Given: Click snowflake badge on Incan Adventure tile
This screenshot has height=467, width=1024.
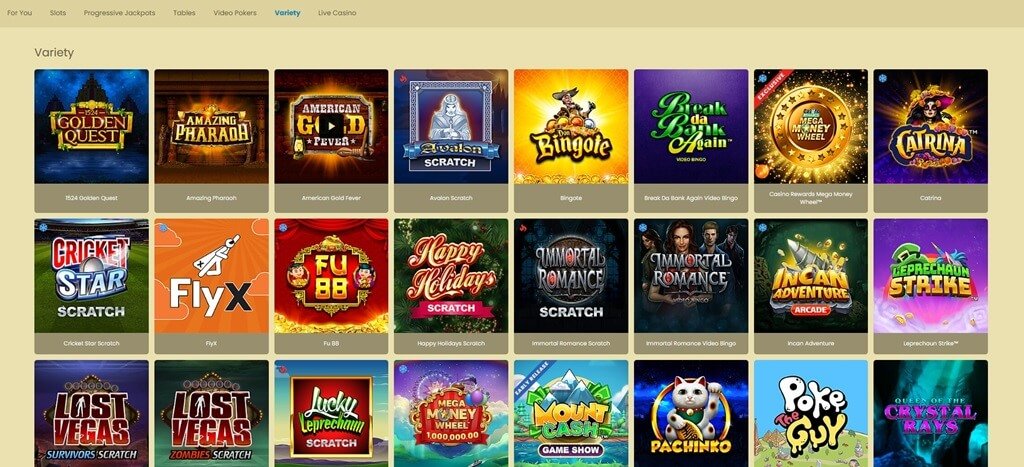Looking at the screenshot, I should click(x=763, y=228).
